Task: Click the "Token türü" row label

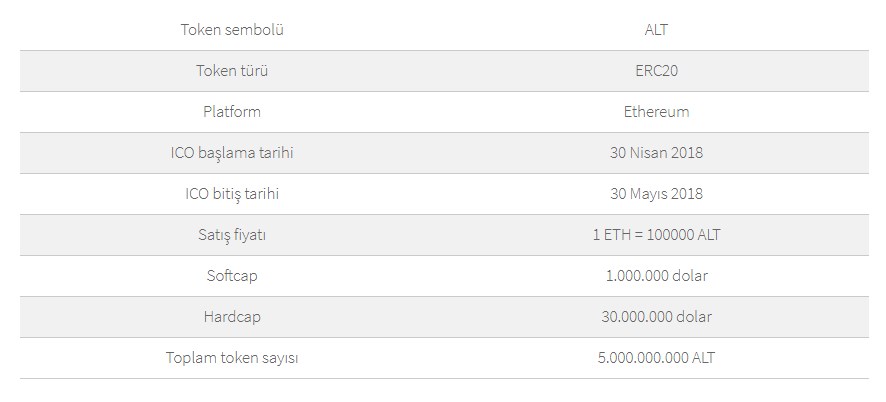Action: click(x=232, y=71)
